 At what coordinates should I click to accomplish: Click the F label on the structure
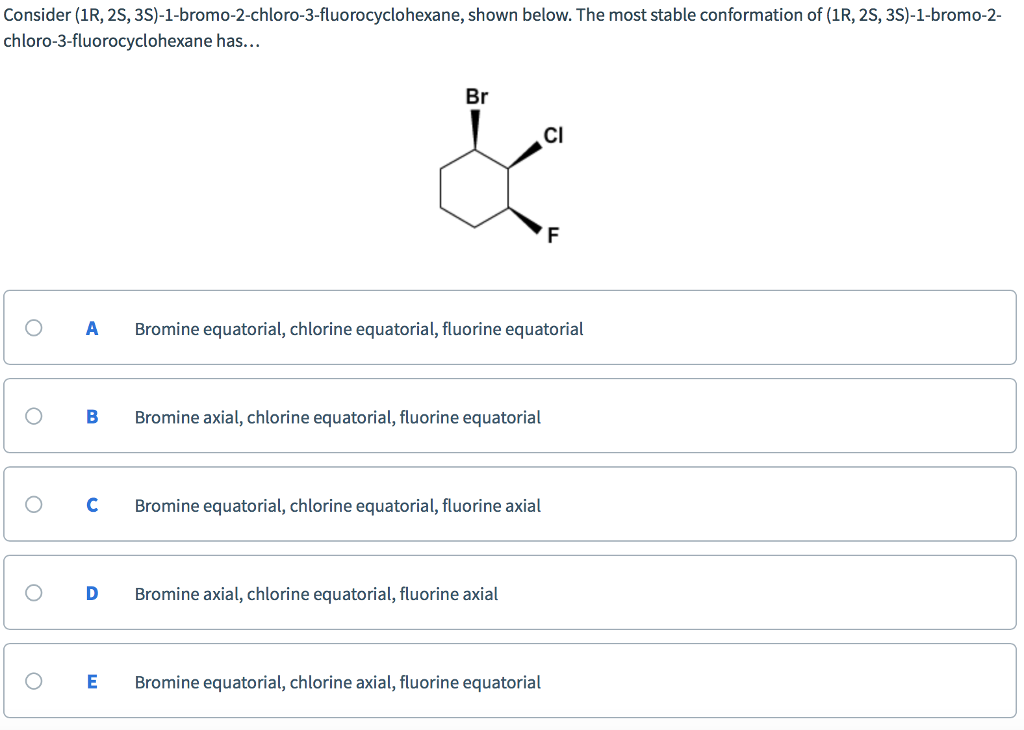pos(551,235)
